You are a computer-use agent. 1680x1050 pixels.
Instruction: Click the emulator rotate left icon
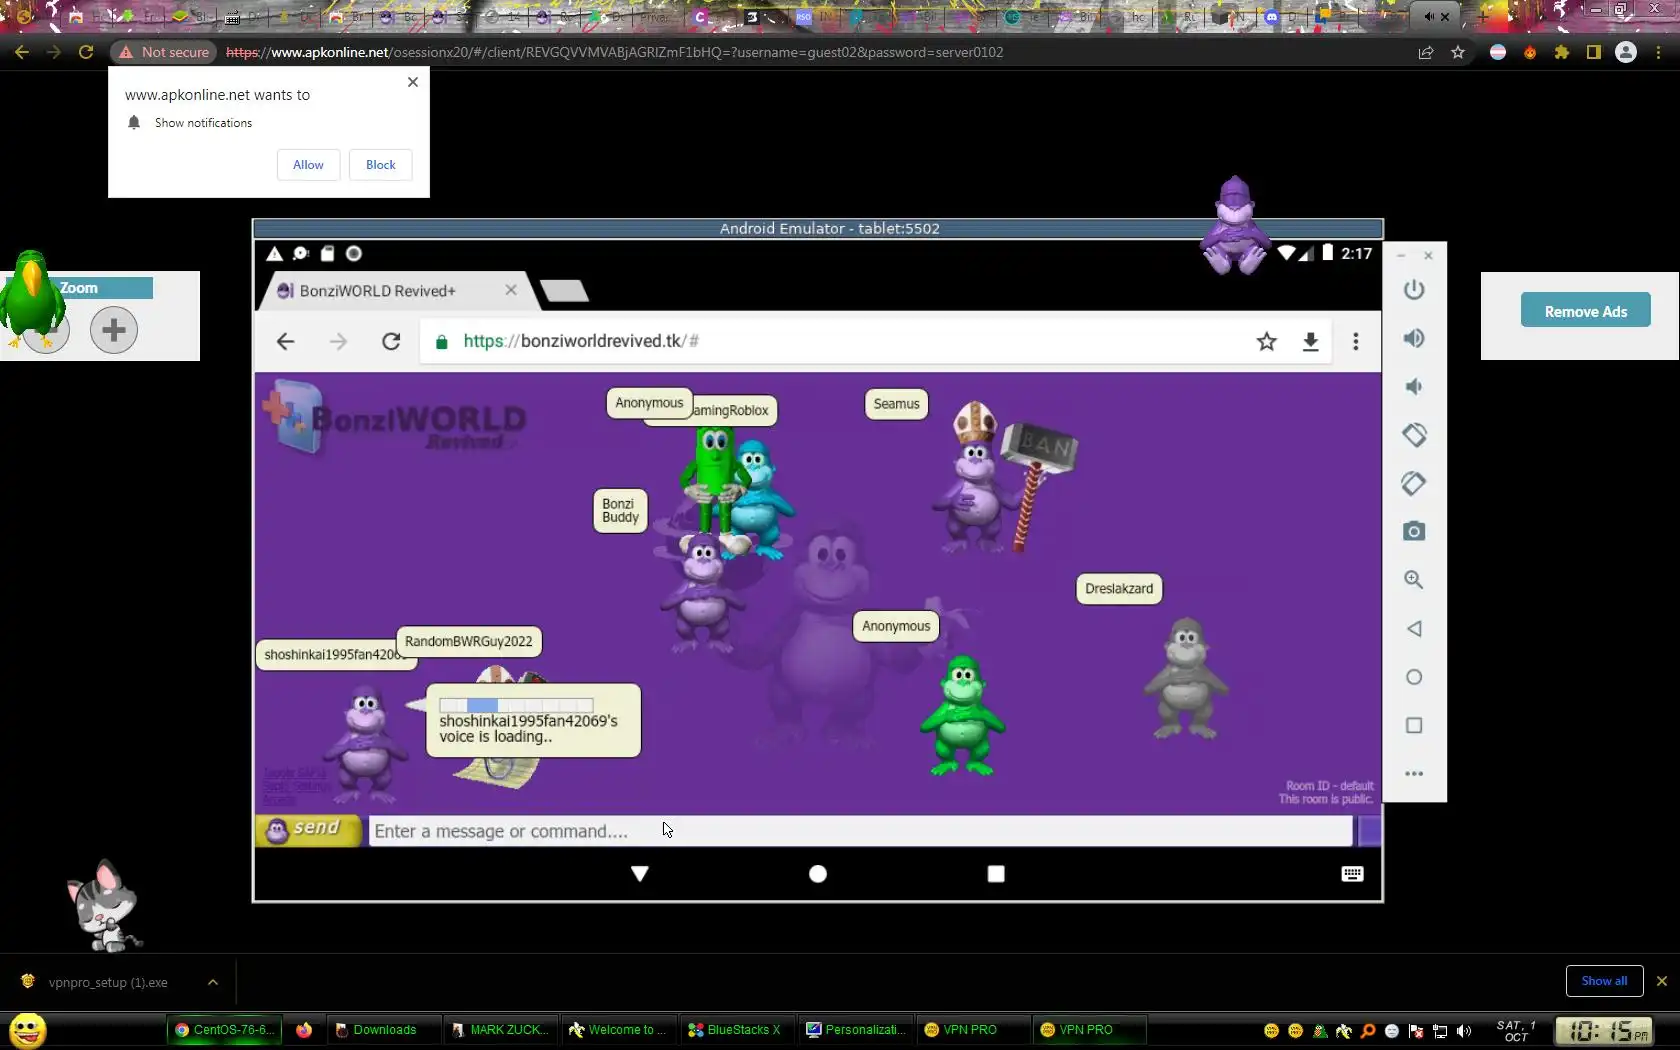point(1413,435)
